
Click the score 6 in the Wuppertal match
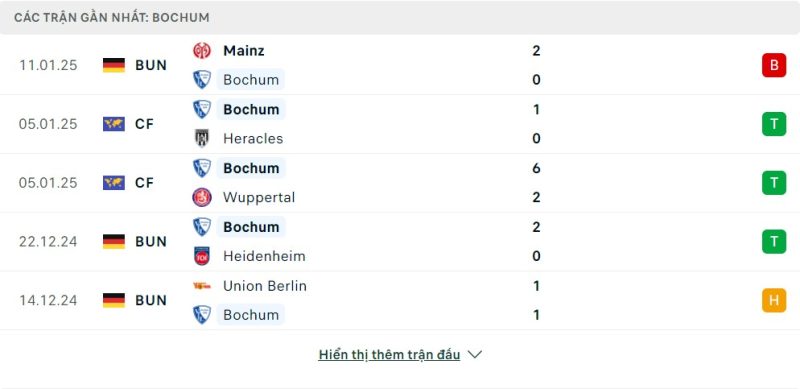coord(536,168)
